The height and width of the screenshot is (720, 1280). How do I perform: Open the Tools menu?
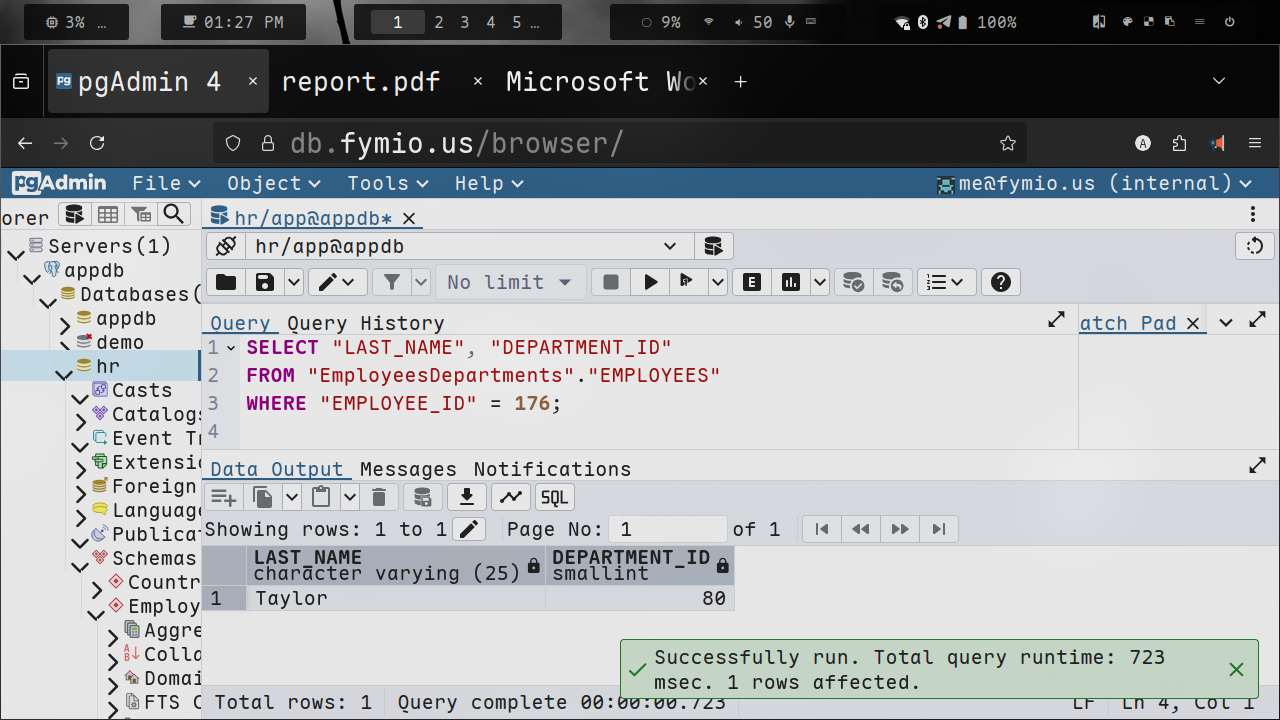[x=387, y=183]
